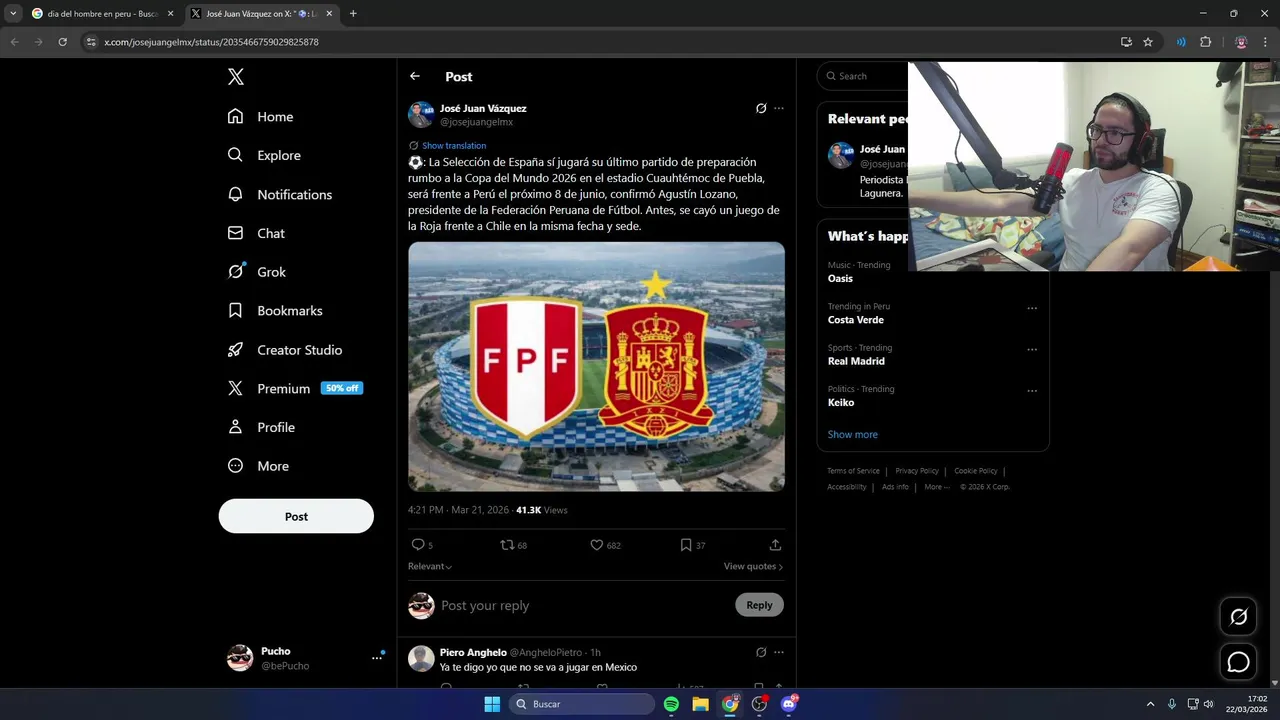This screenshot has height=720, width=1280.
Task: Open Spotify from taskbar
Action: pyautogui.click(x=671, y=704)
